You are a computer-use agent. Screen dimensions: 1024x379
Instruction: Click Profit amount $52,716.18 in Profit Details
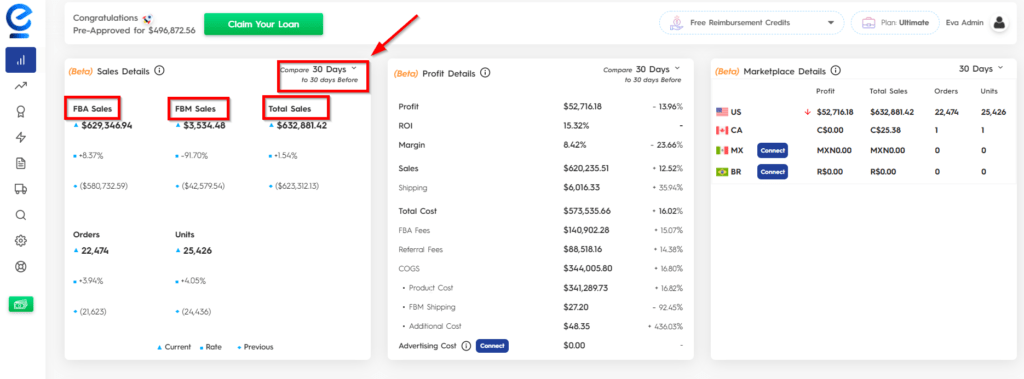(583, 107)
